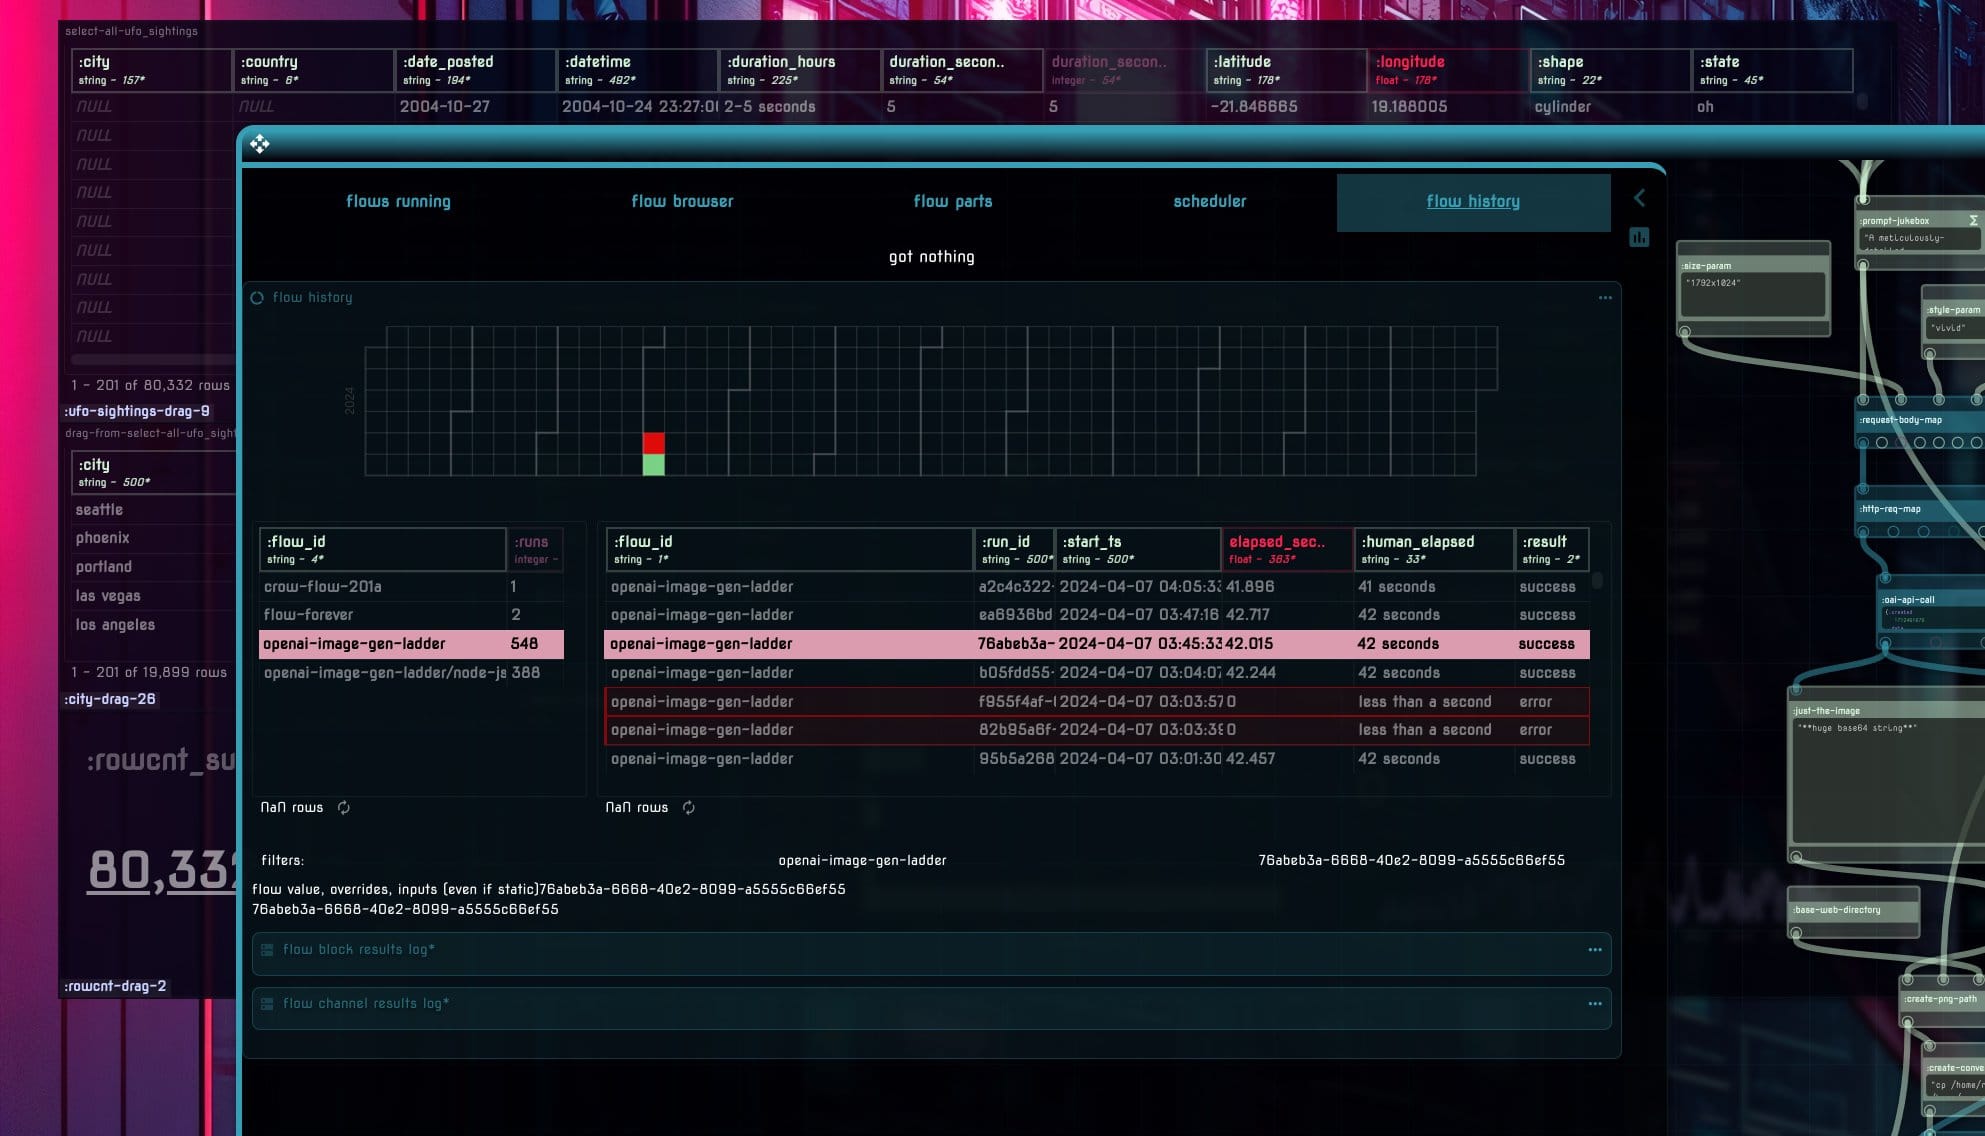Viewport: 1985px width, 1136px height.
Task: Click the :city column header in ufo sightings table
Action: click(151, 70)
